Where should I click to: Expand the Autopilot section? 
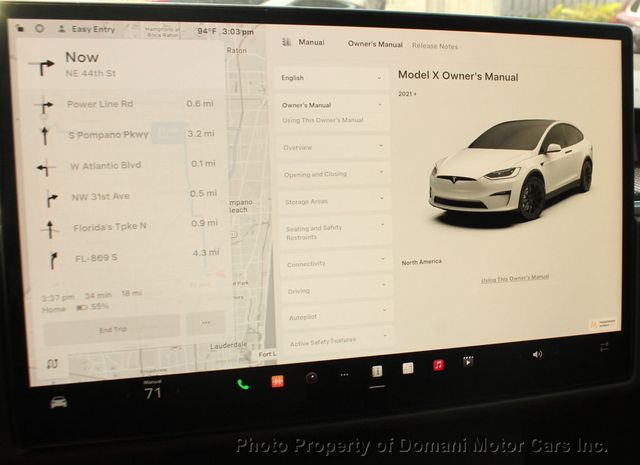pos(338,316)
